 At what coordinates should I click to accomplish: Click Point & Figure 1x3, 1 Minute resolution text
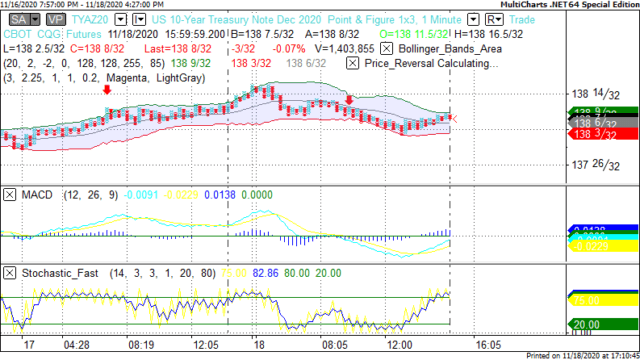(394, 20)
